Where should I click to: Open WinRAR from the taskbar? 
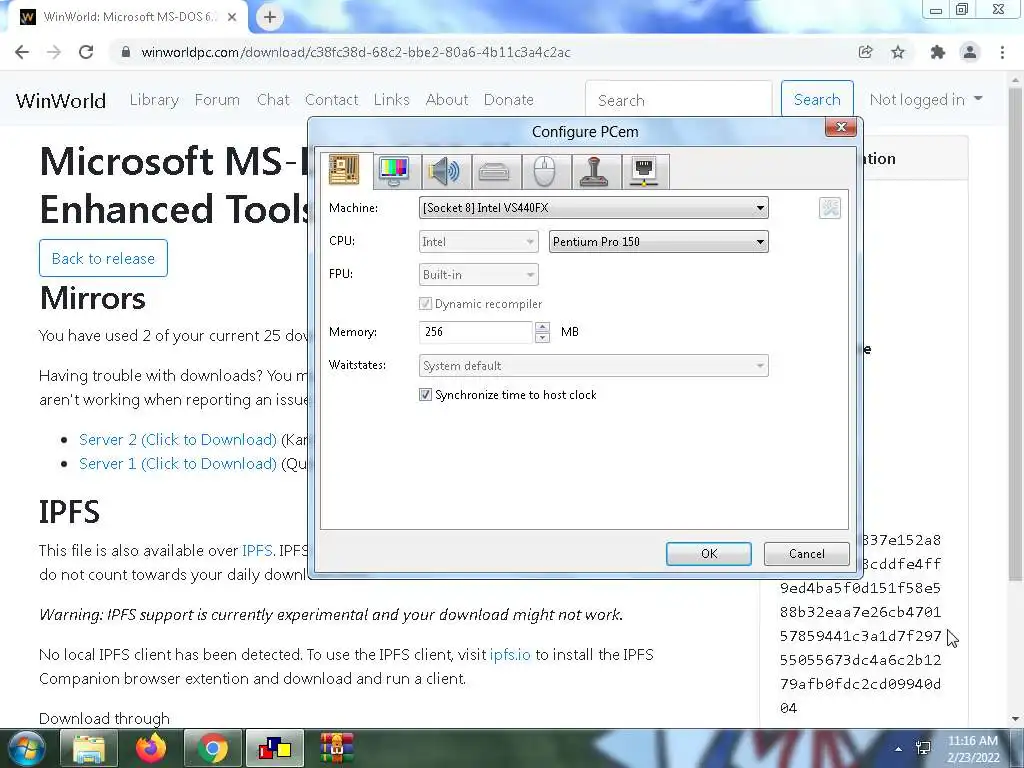(x=337, y=749)
